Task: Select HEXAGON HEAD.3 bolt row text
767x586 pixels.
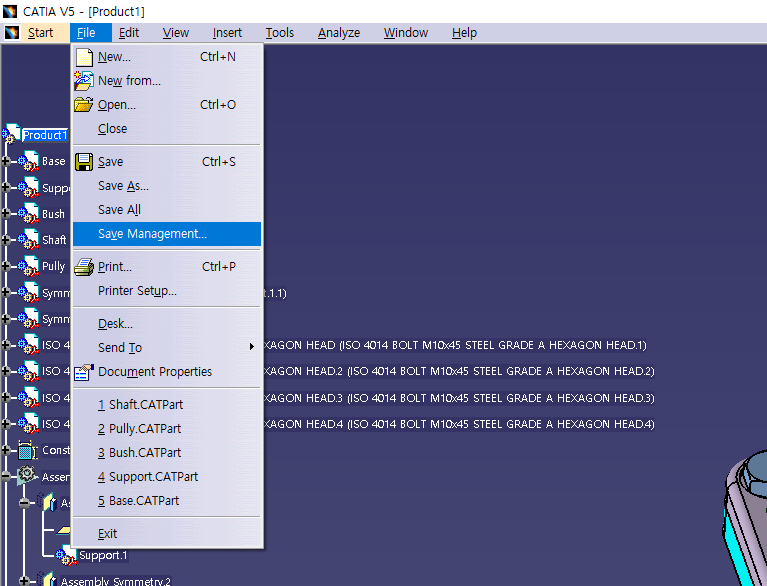Action: pos(459,398)
